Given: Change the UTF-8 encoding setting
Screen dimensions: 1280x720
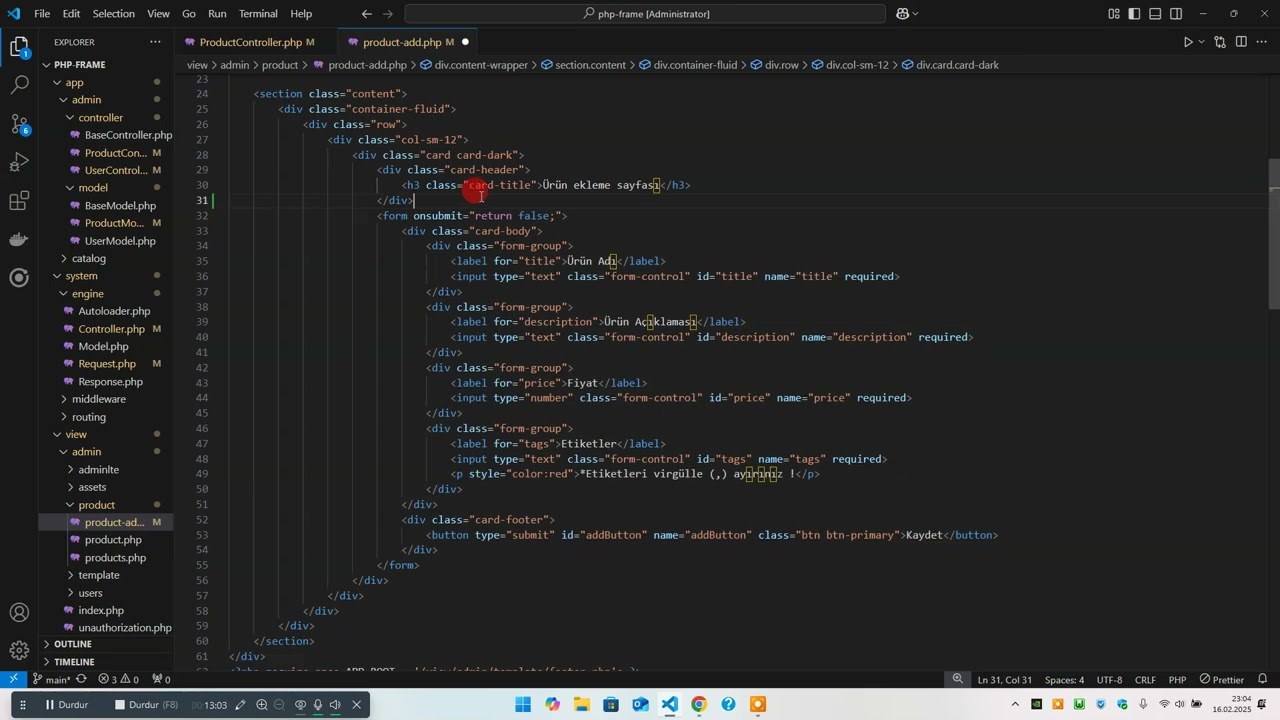Looking at the screenshot, I should coord(1109,680).
